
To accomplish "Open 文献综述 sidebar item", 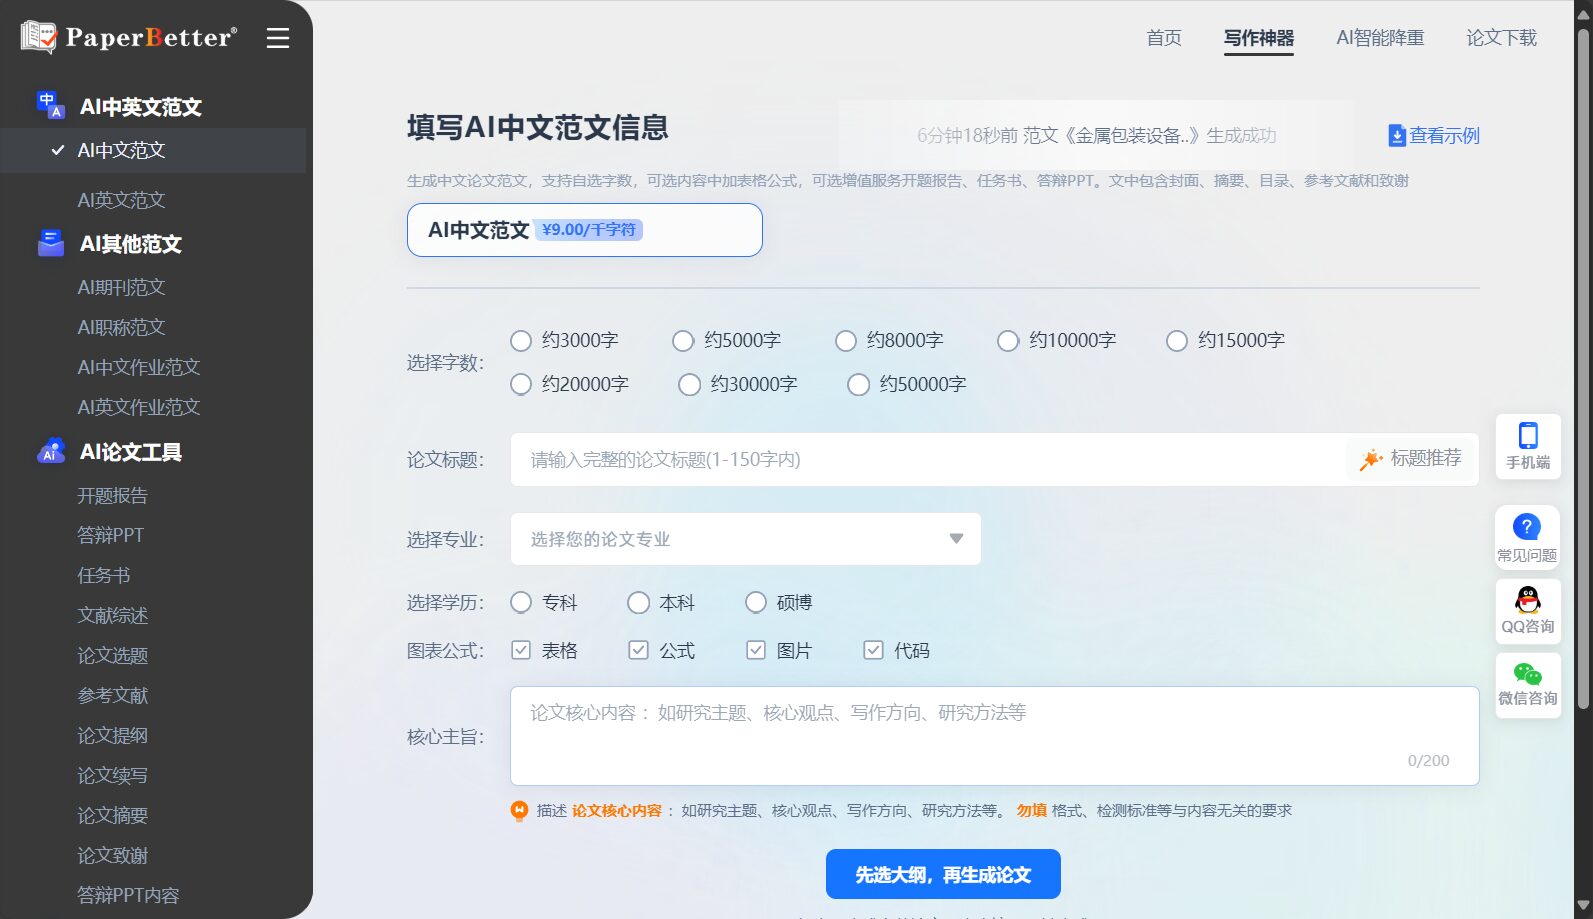I will click(x=113, y=615).
